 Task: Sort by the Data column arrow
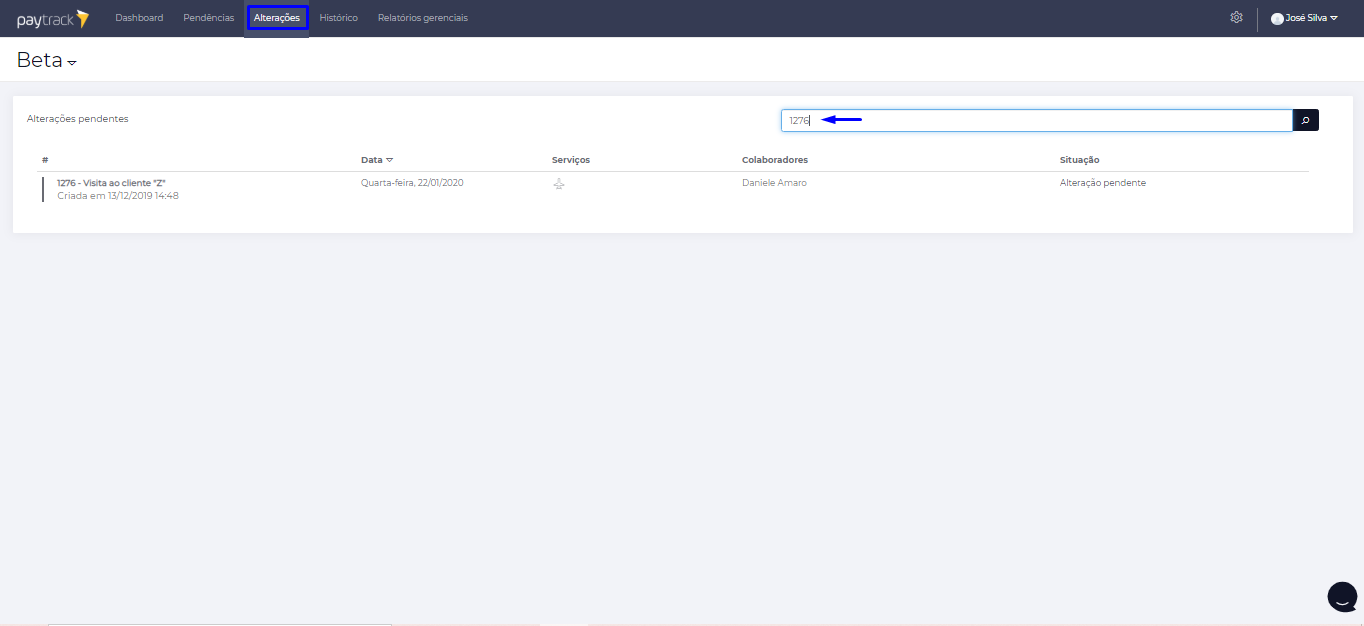point(390,160)
